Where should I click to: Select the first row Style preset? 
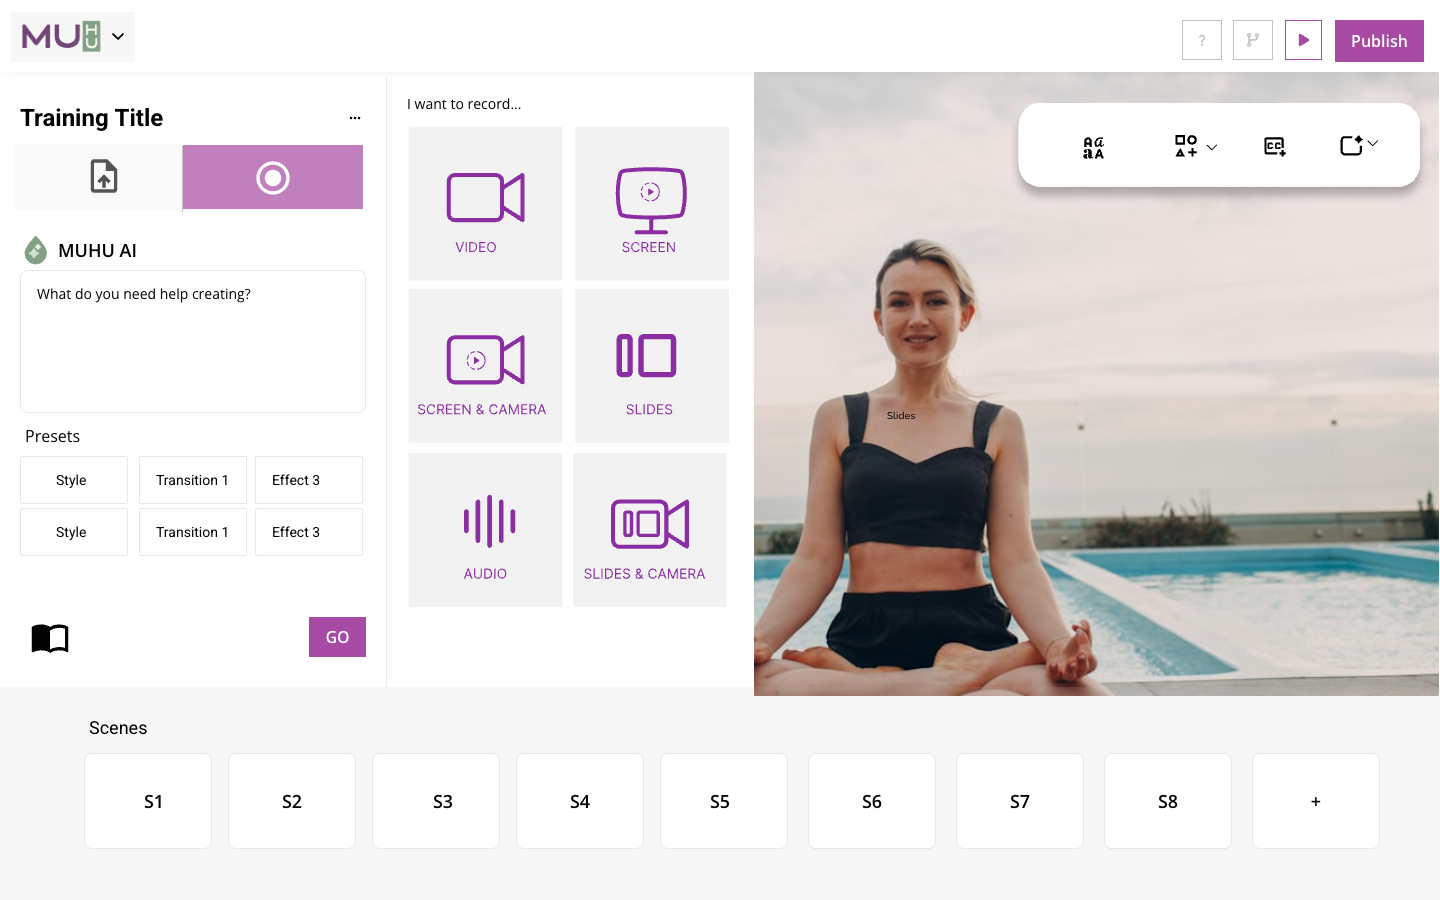[x=74, y=480]
